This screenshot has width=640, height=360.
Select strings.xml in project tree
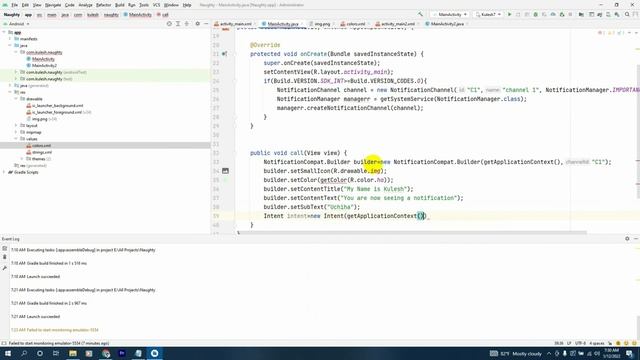point(39,152)
